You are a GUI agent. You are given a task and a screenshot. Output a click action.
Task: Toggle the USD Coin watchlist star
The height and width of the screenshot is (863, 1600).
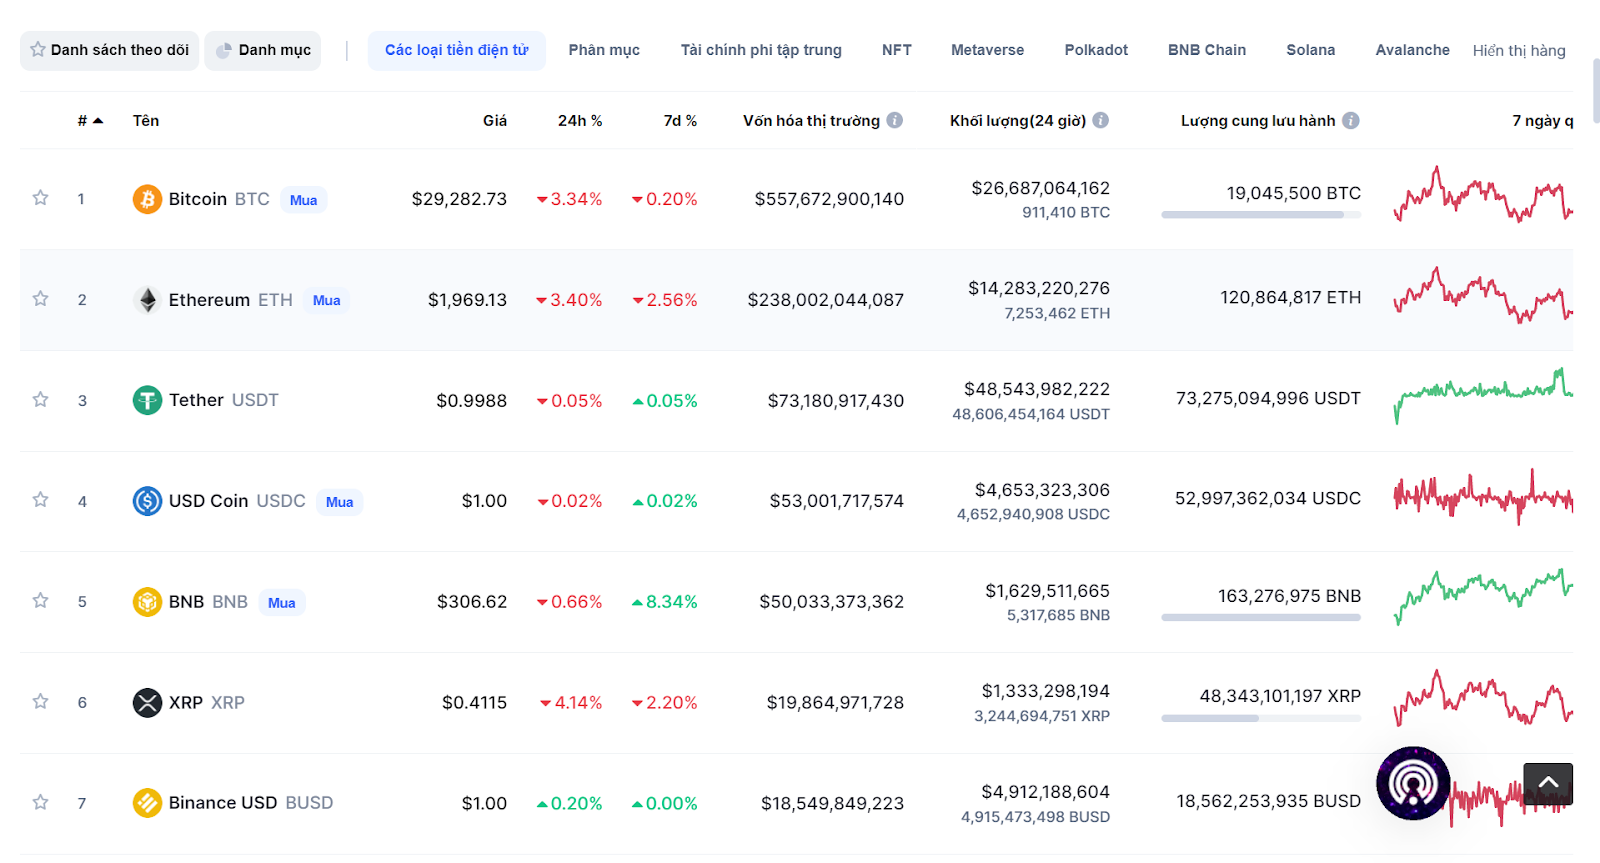coord(40,500)
